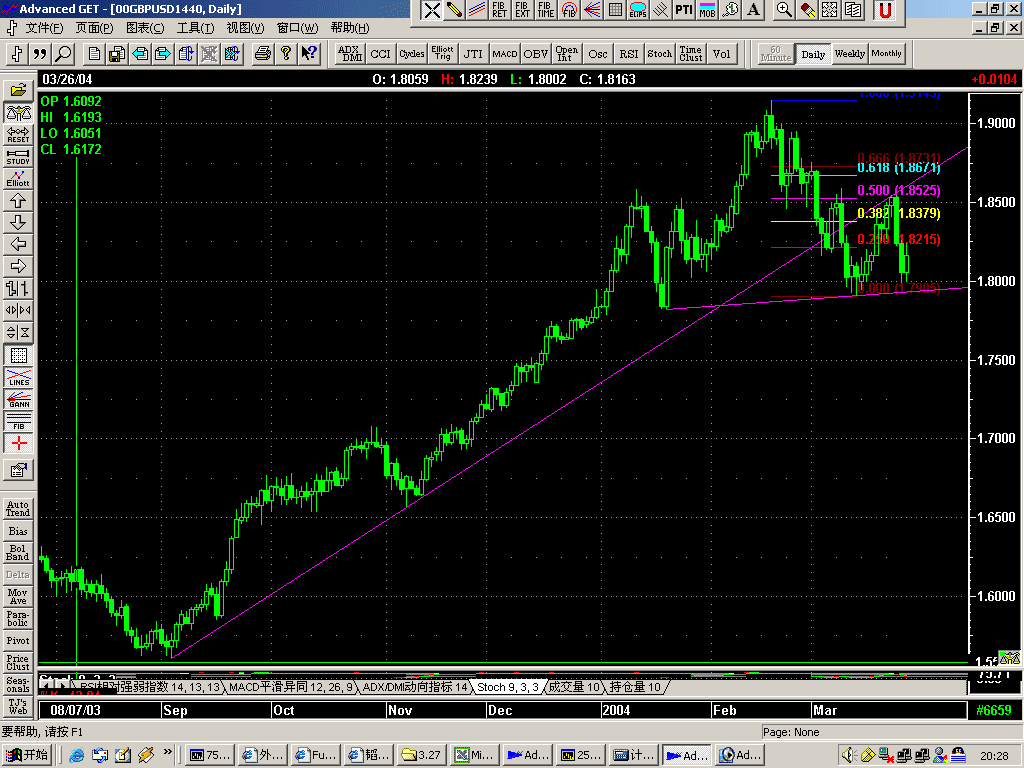Activate the PTI tool

tap(684, 10)
